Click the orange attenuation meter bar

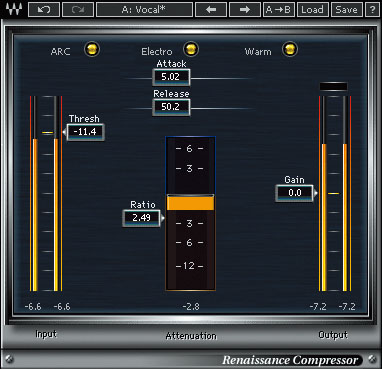(x=190, y=203)
